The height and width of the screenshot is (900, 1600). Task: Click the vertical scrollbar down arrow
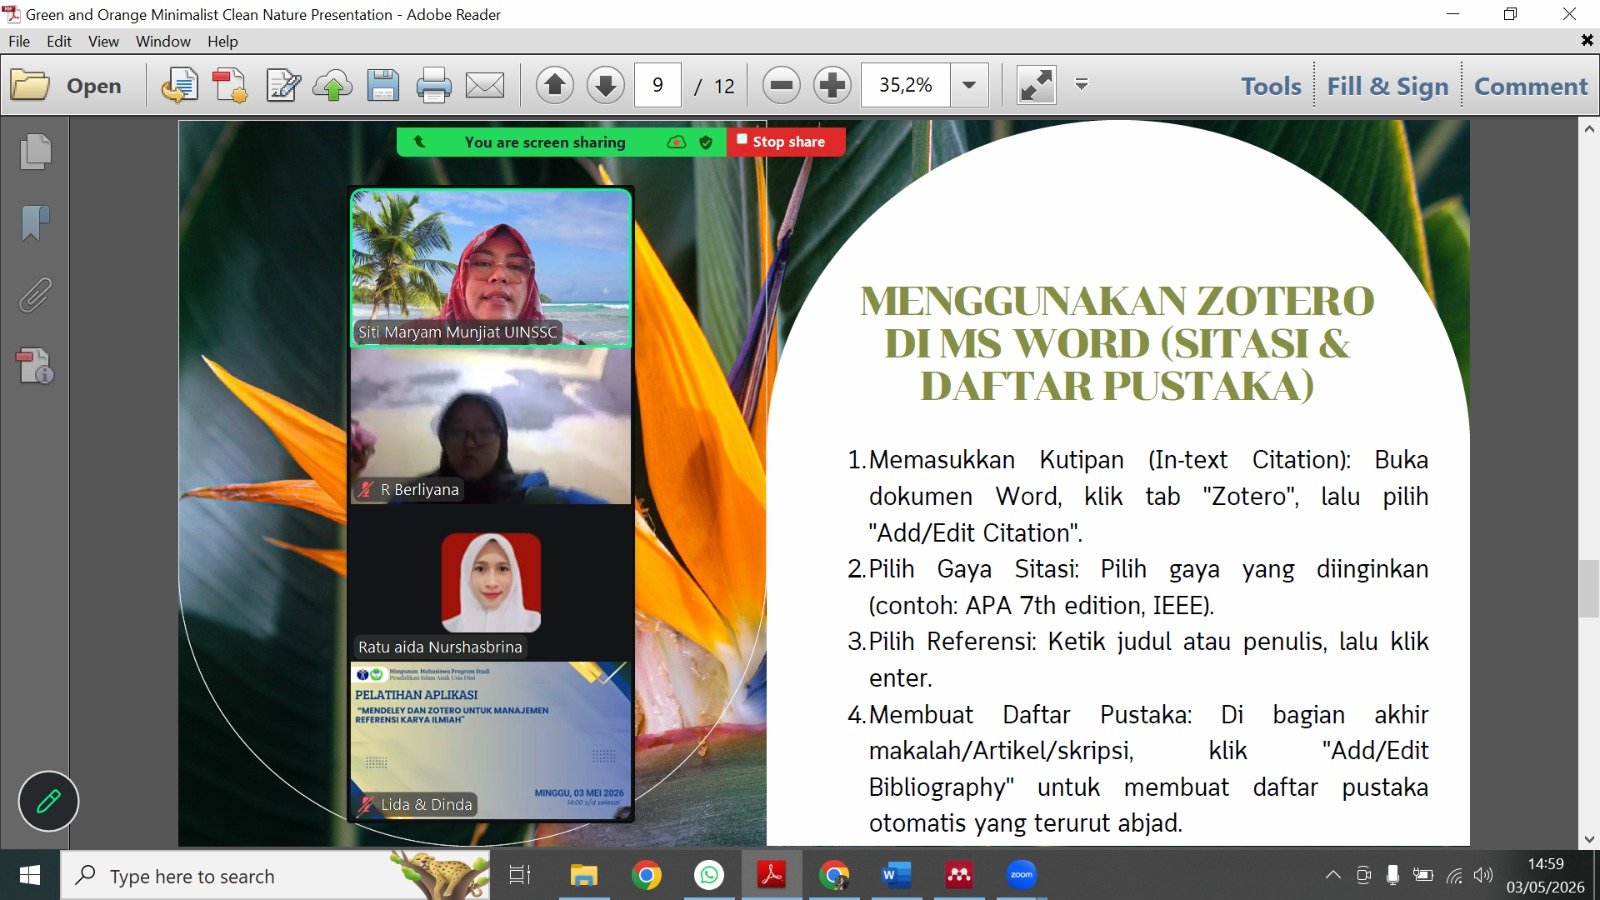tap(1589, 839)
